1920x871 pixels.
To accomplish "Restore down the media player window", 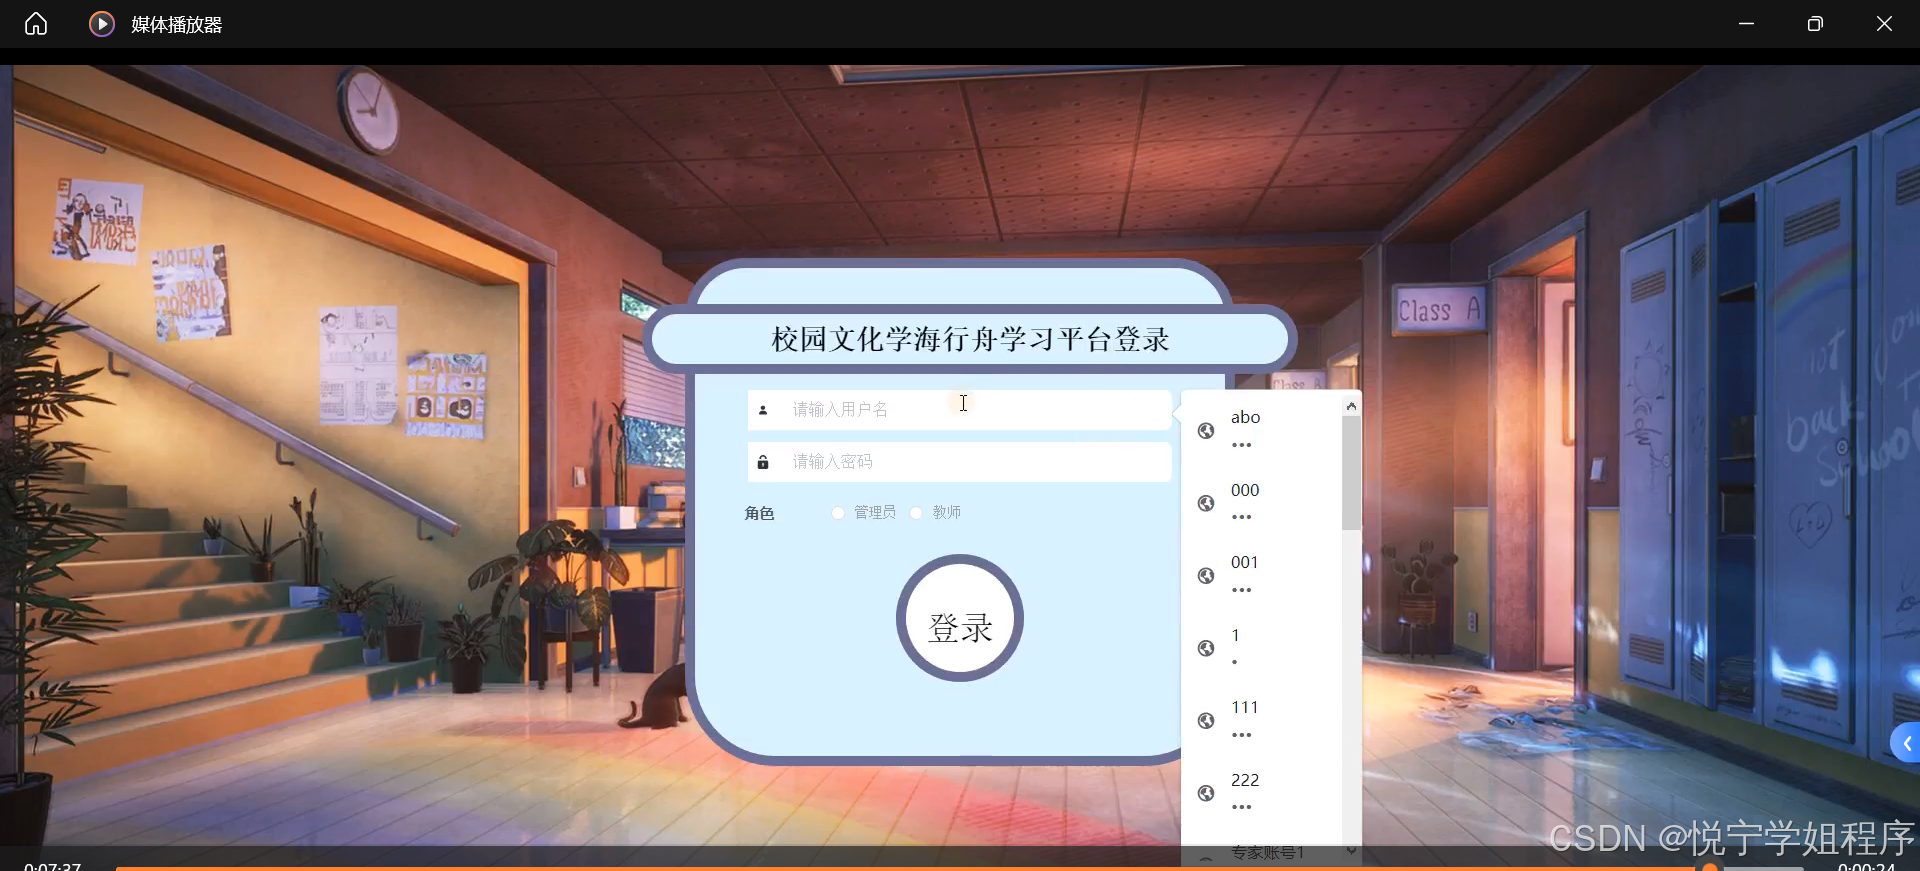I will coord(1815,24).
